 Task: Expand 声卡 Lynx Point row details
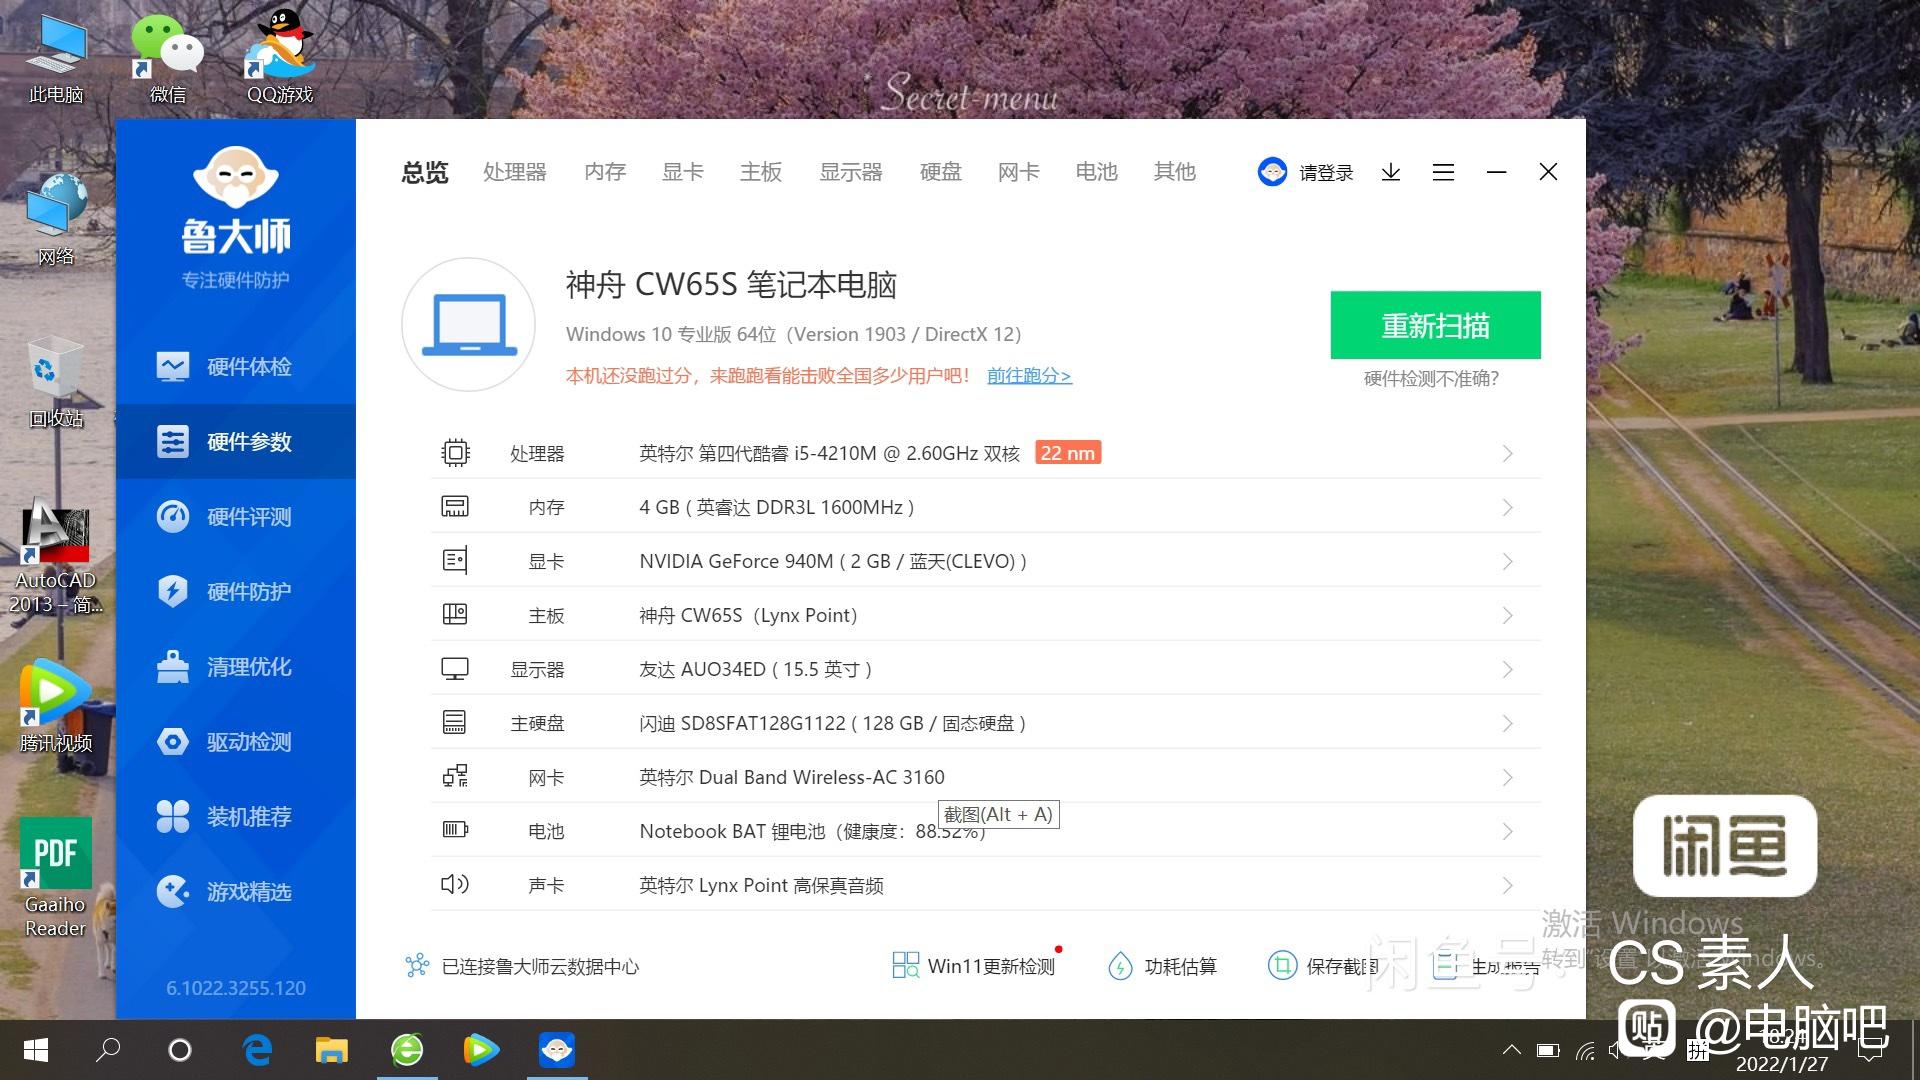click(x=1507, y=886)
